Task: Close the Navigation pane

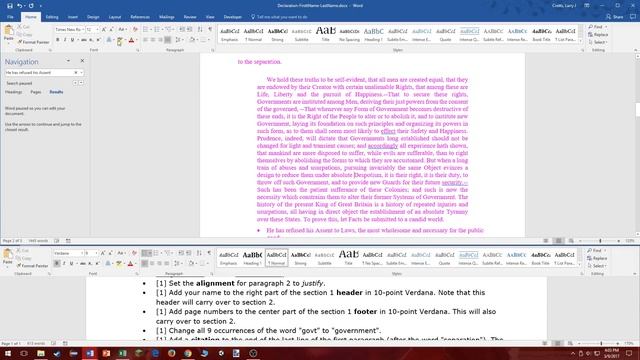Action: [x=82, y=61]
